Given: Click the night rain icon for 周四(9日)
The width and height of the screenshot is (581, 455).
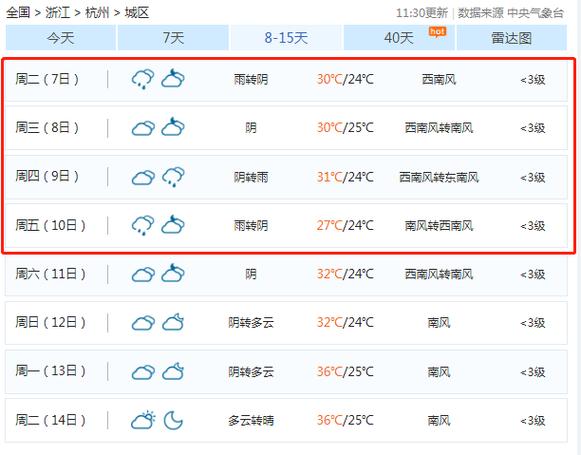Looking at the screenshot, I should click(173, 177).
